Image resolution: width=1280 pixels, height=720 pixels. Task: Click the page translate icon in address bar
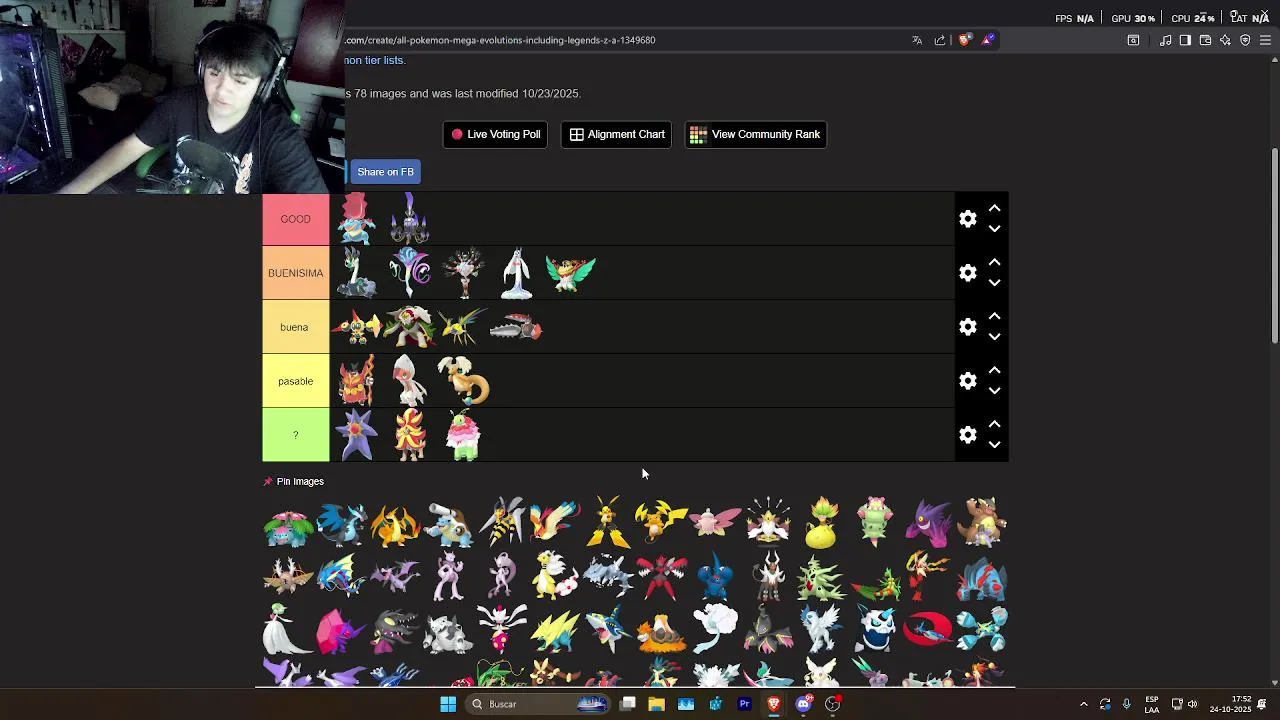click(x=917, y=40)
